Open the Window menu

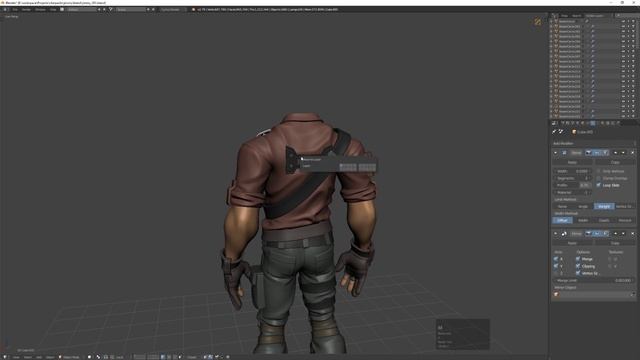click(40, 9)
